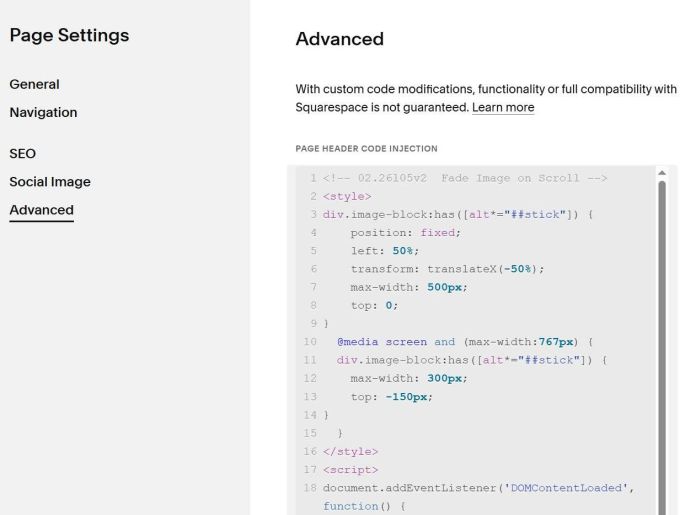Follow the Learn more link

pos(503,108)
